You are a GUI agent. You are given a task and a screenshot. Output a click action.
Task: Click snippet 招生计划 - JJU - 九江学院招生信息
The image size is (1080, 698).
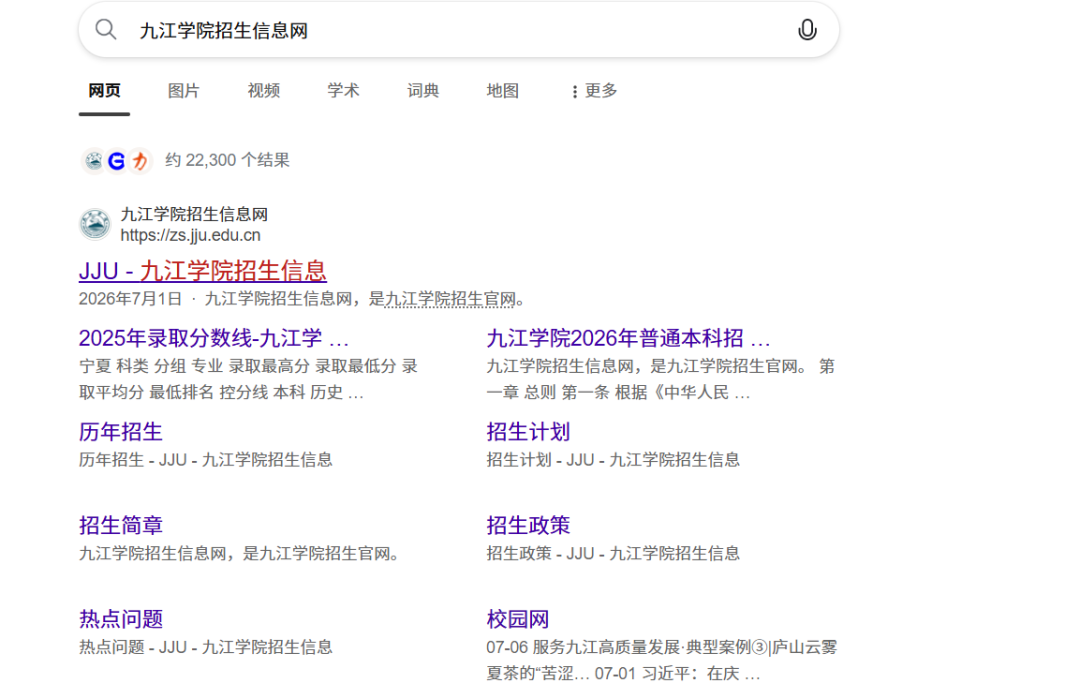pos(613,460)
